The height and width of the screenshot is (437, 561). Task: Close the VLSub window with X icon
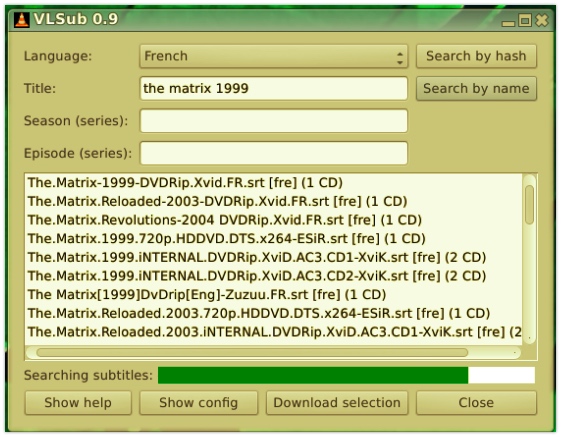tap(542, 20)
